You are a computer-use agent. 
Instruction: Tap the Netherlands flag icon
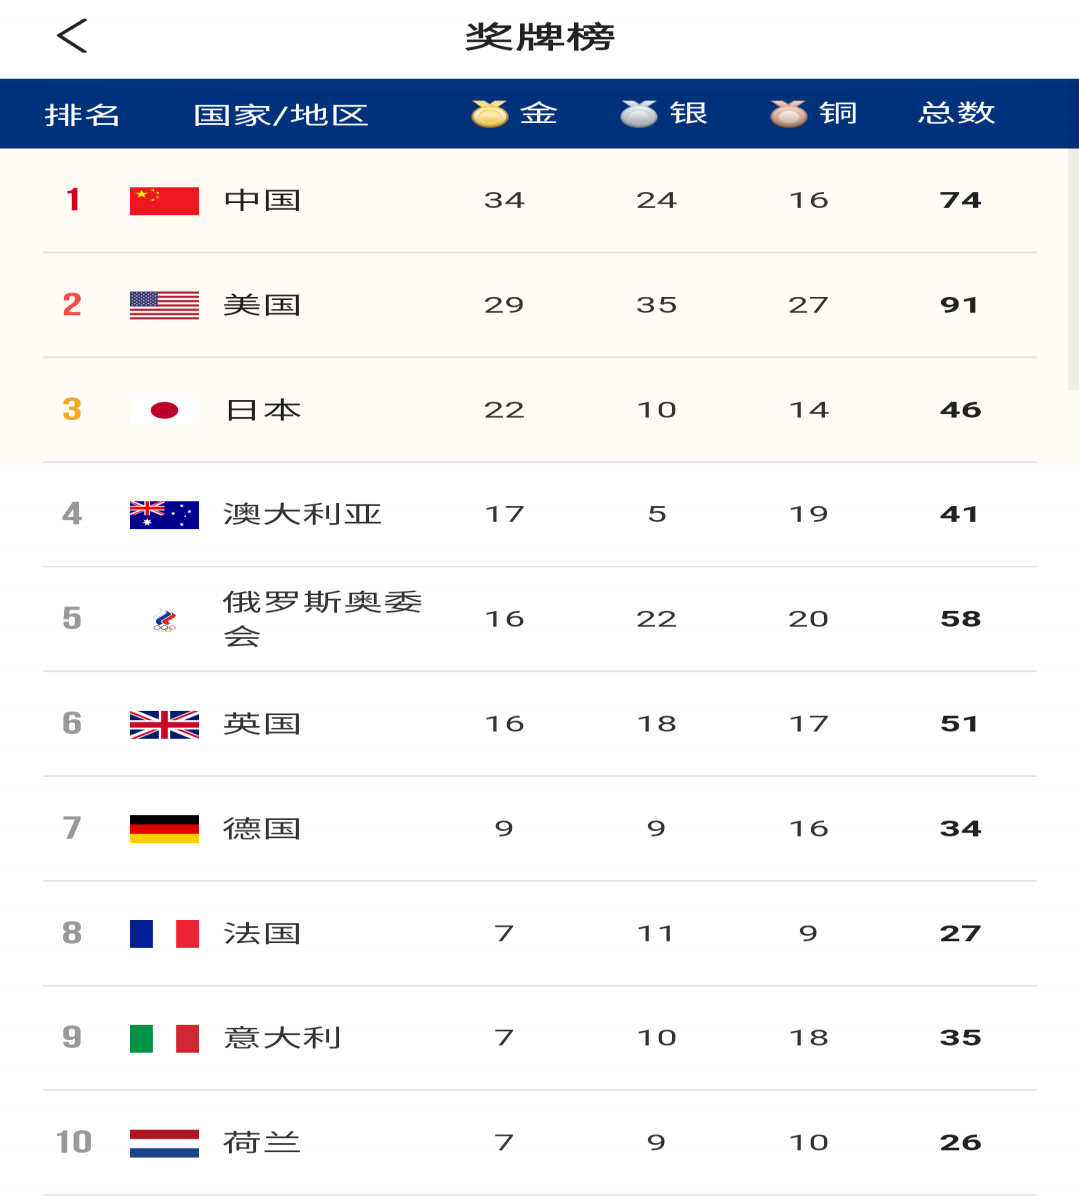pos(164,1143)
